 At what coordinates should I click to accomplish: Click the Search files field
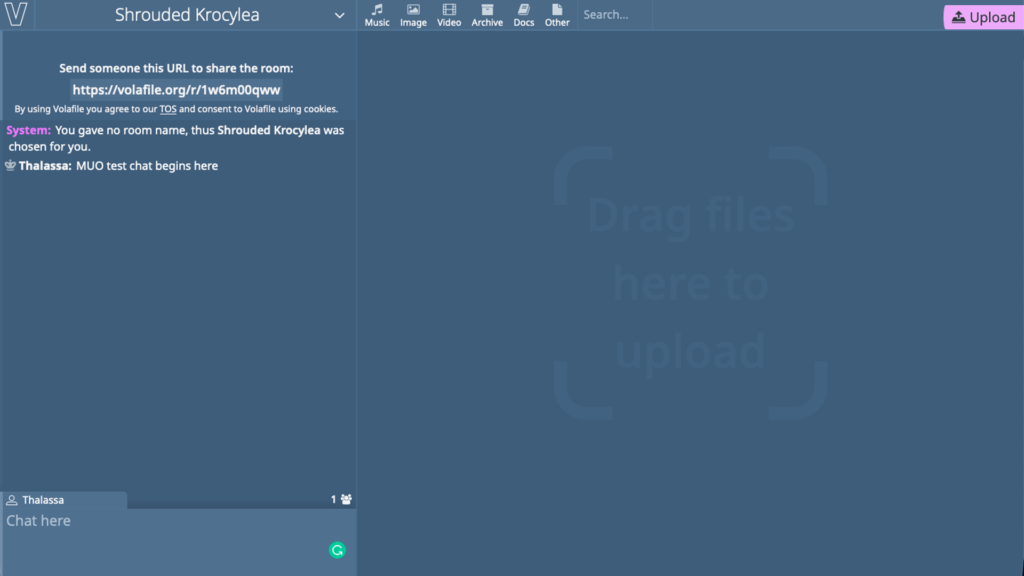coord(615,14)
